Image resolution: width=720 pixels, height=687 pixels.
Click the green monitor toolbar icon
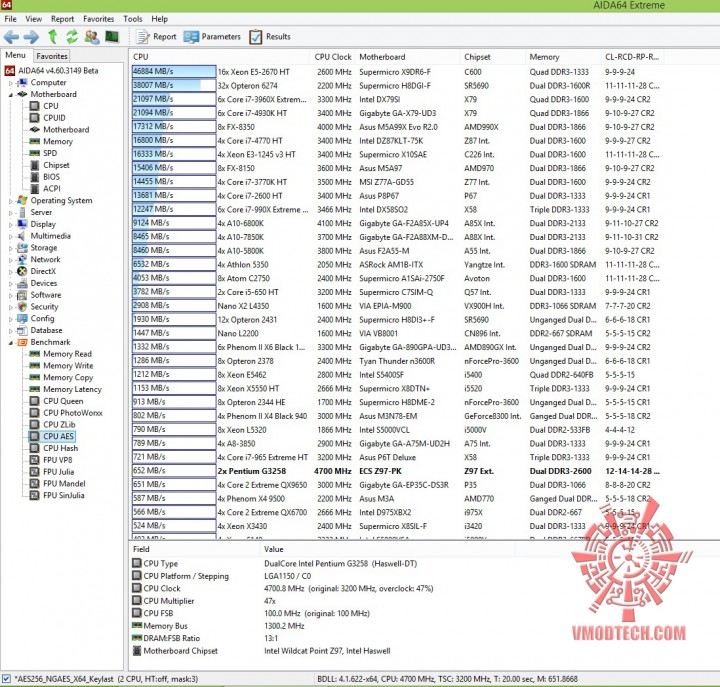click(112, 36)
